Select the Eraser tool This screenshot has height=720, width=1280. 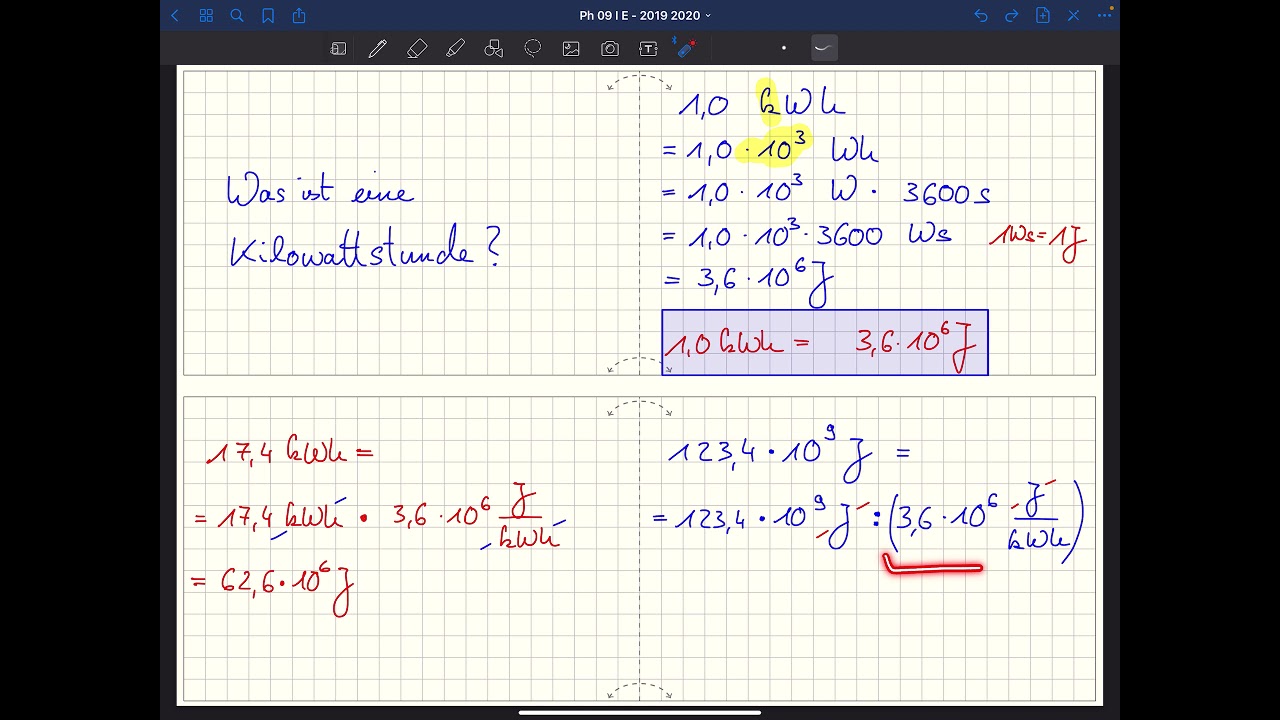pos(417,48)
